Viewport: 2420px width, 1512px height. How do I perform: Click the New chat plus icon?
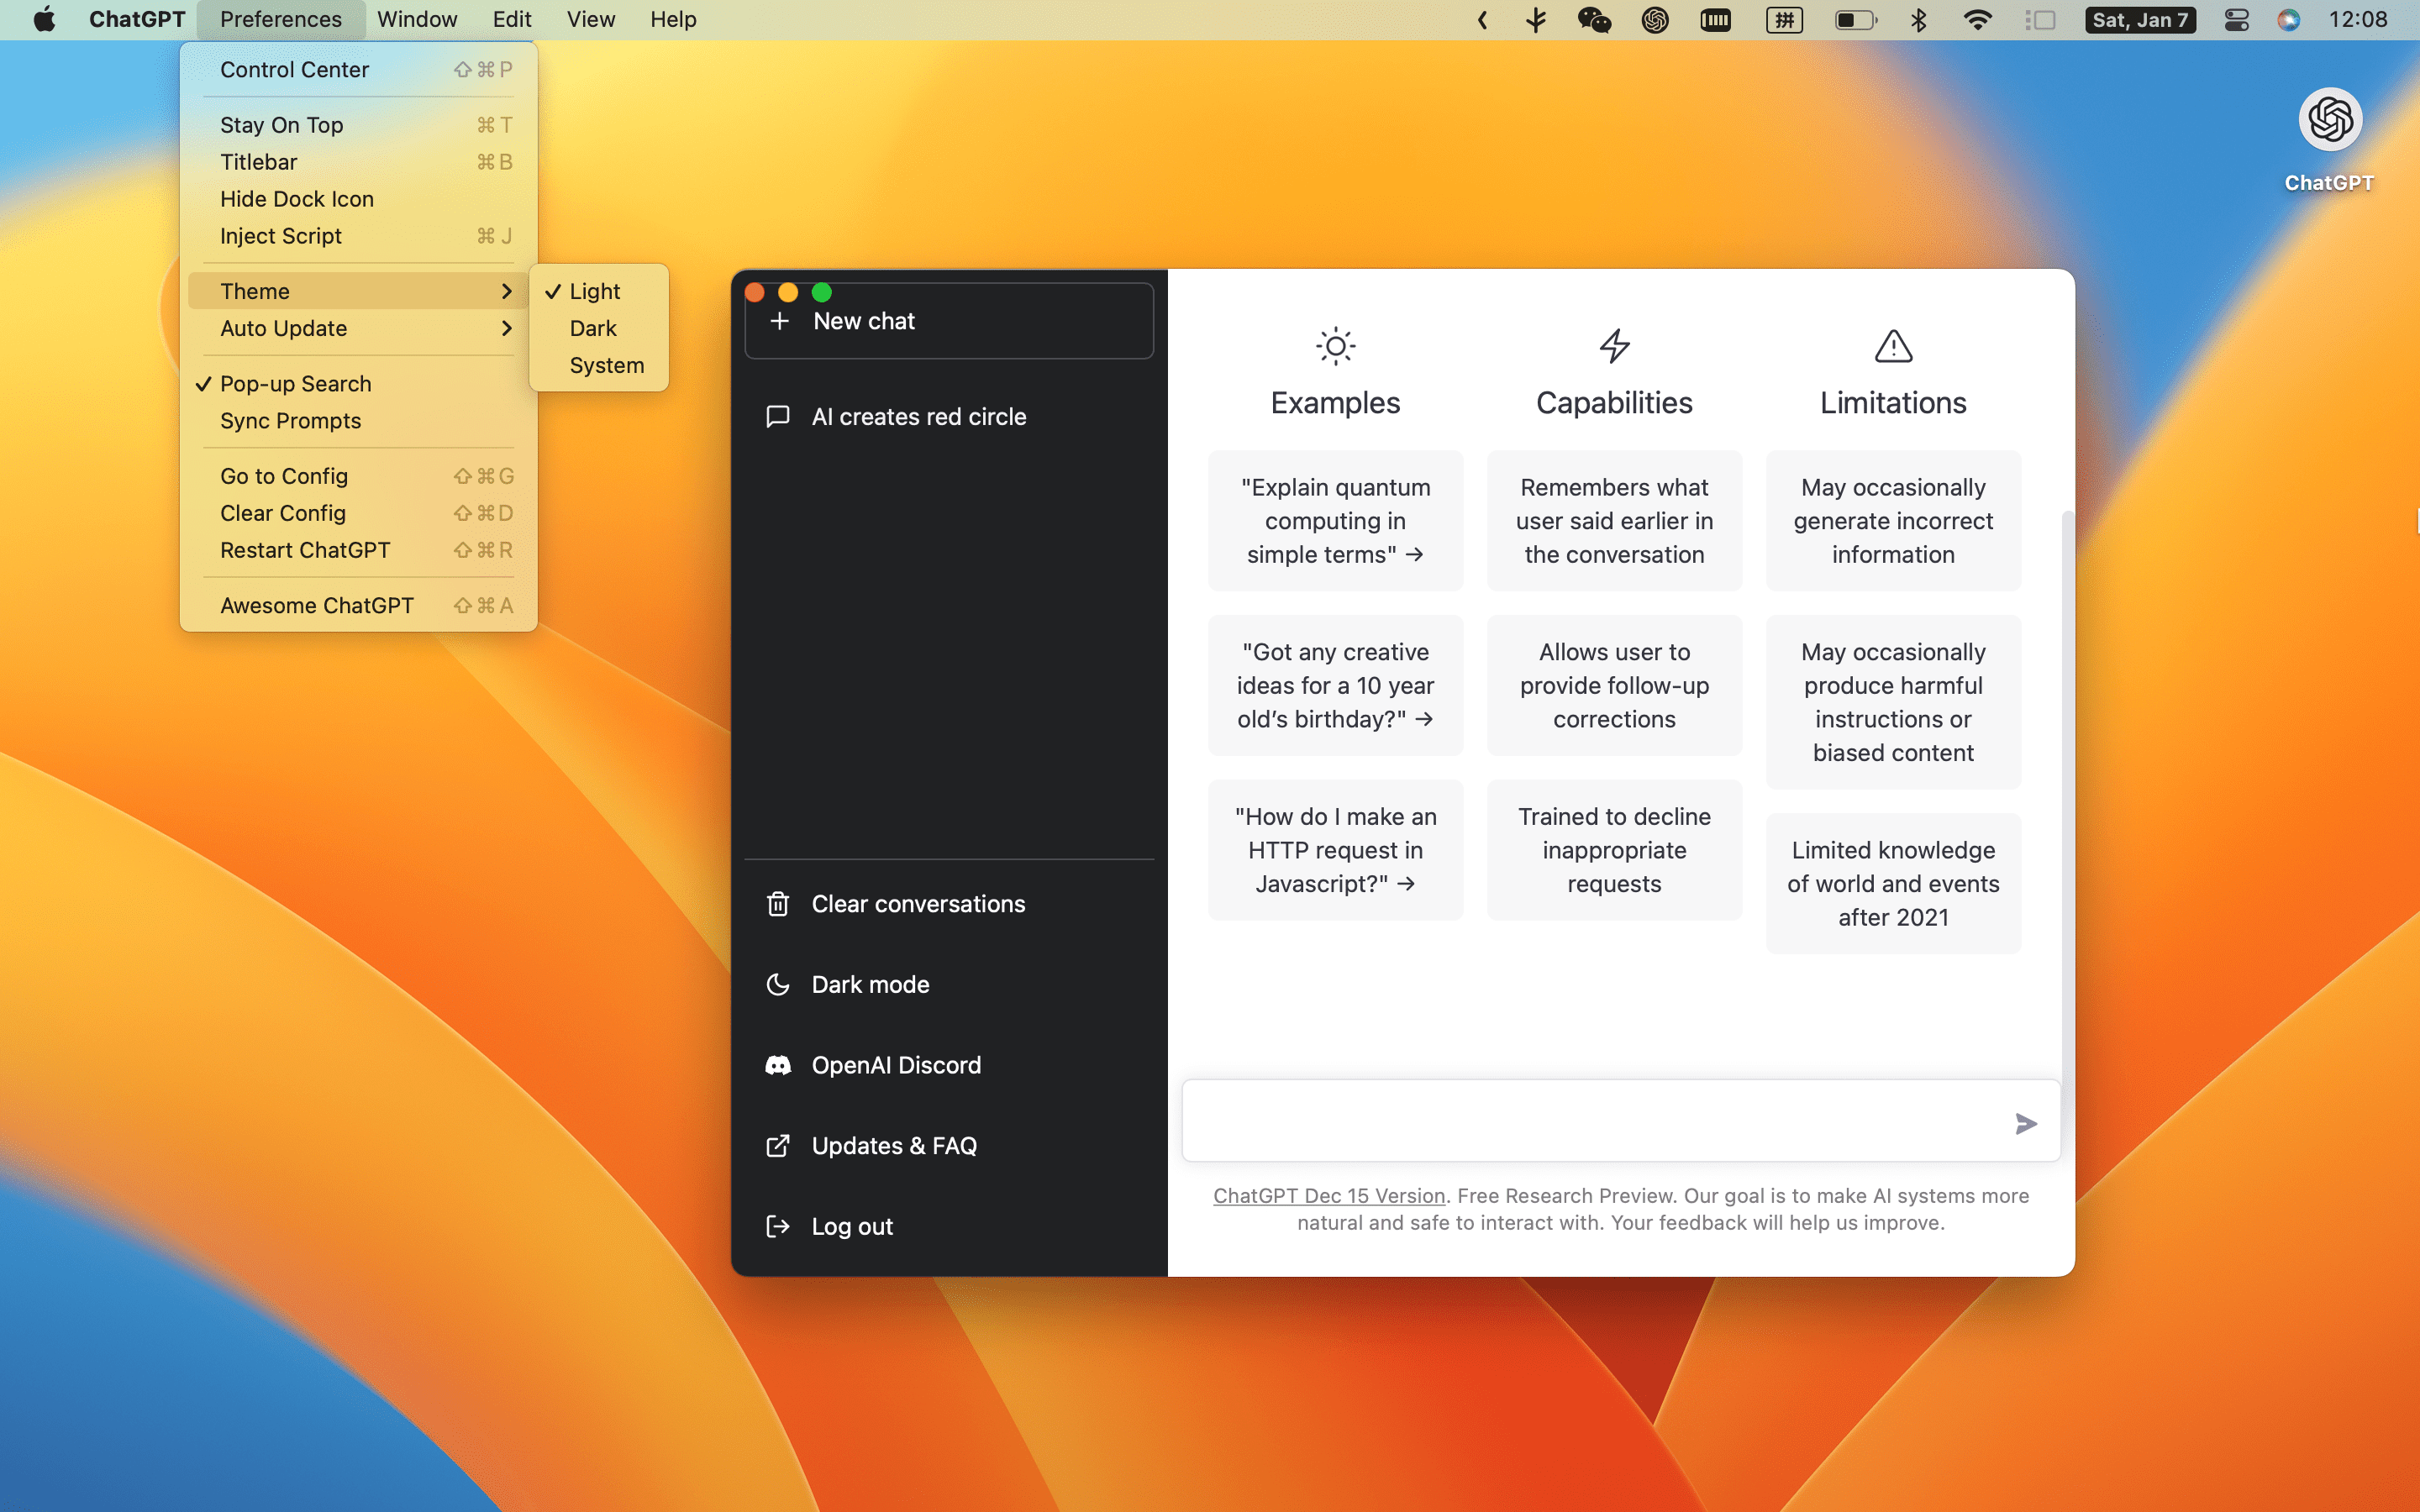779,321
